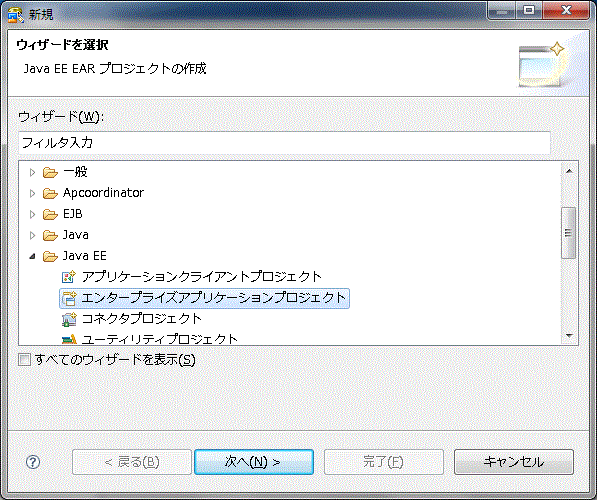Viewport: 597px width, 500px height.
Task: Click the scrollbar up arrow
Action: 569,171
